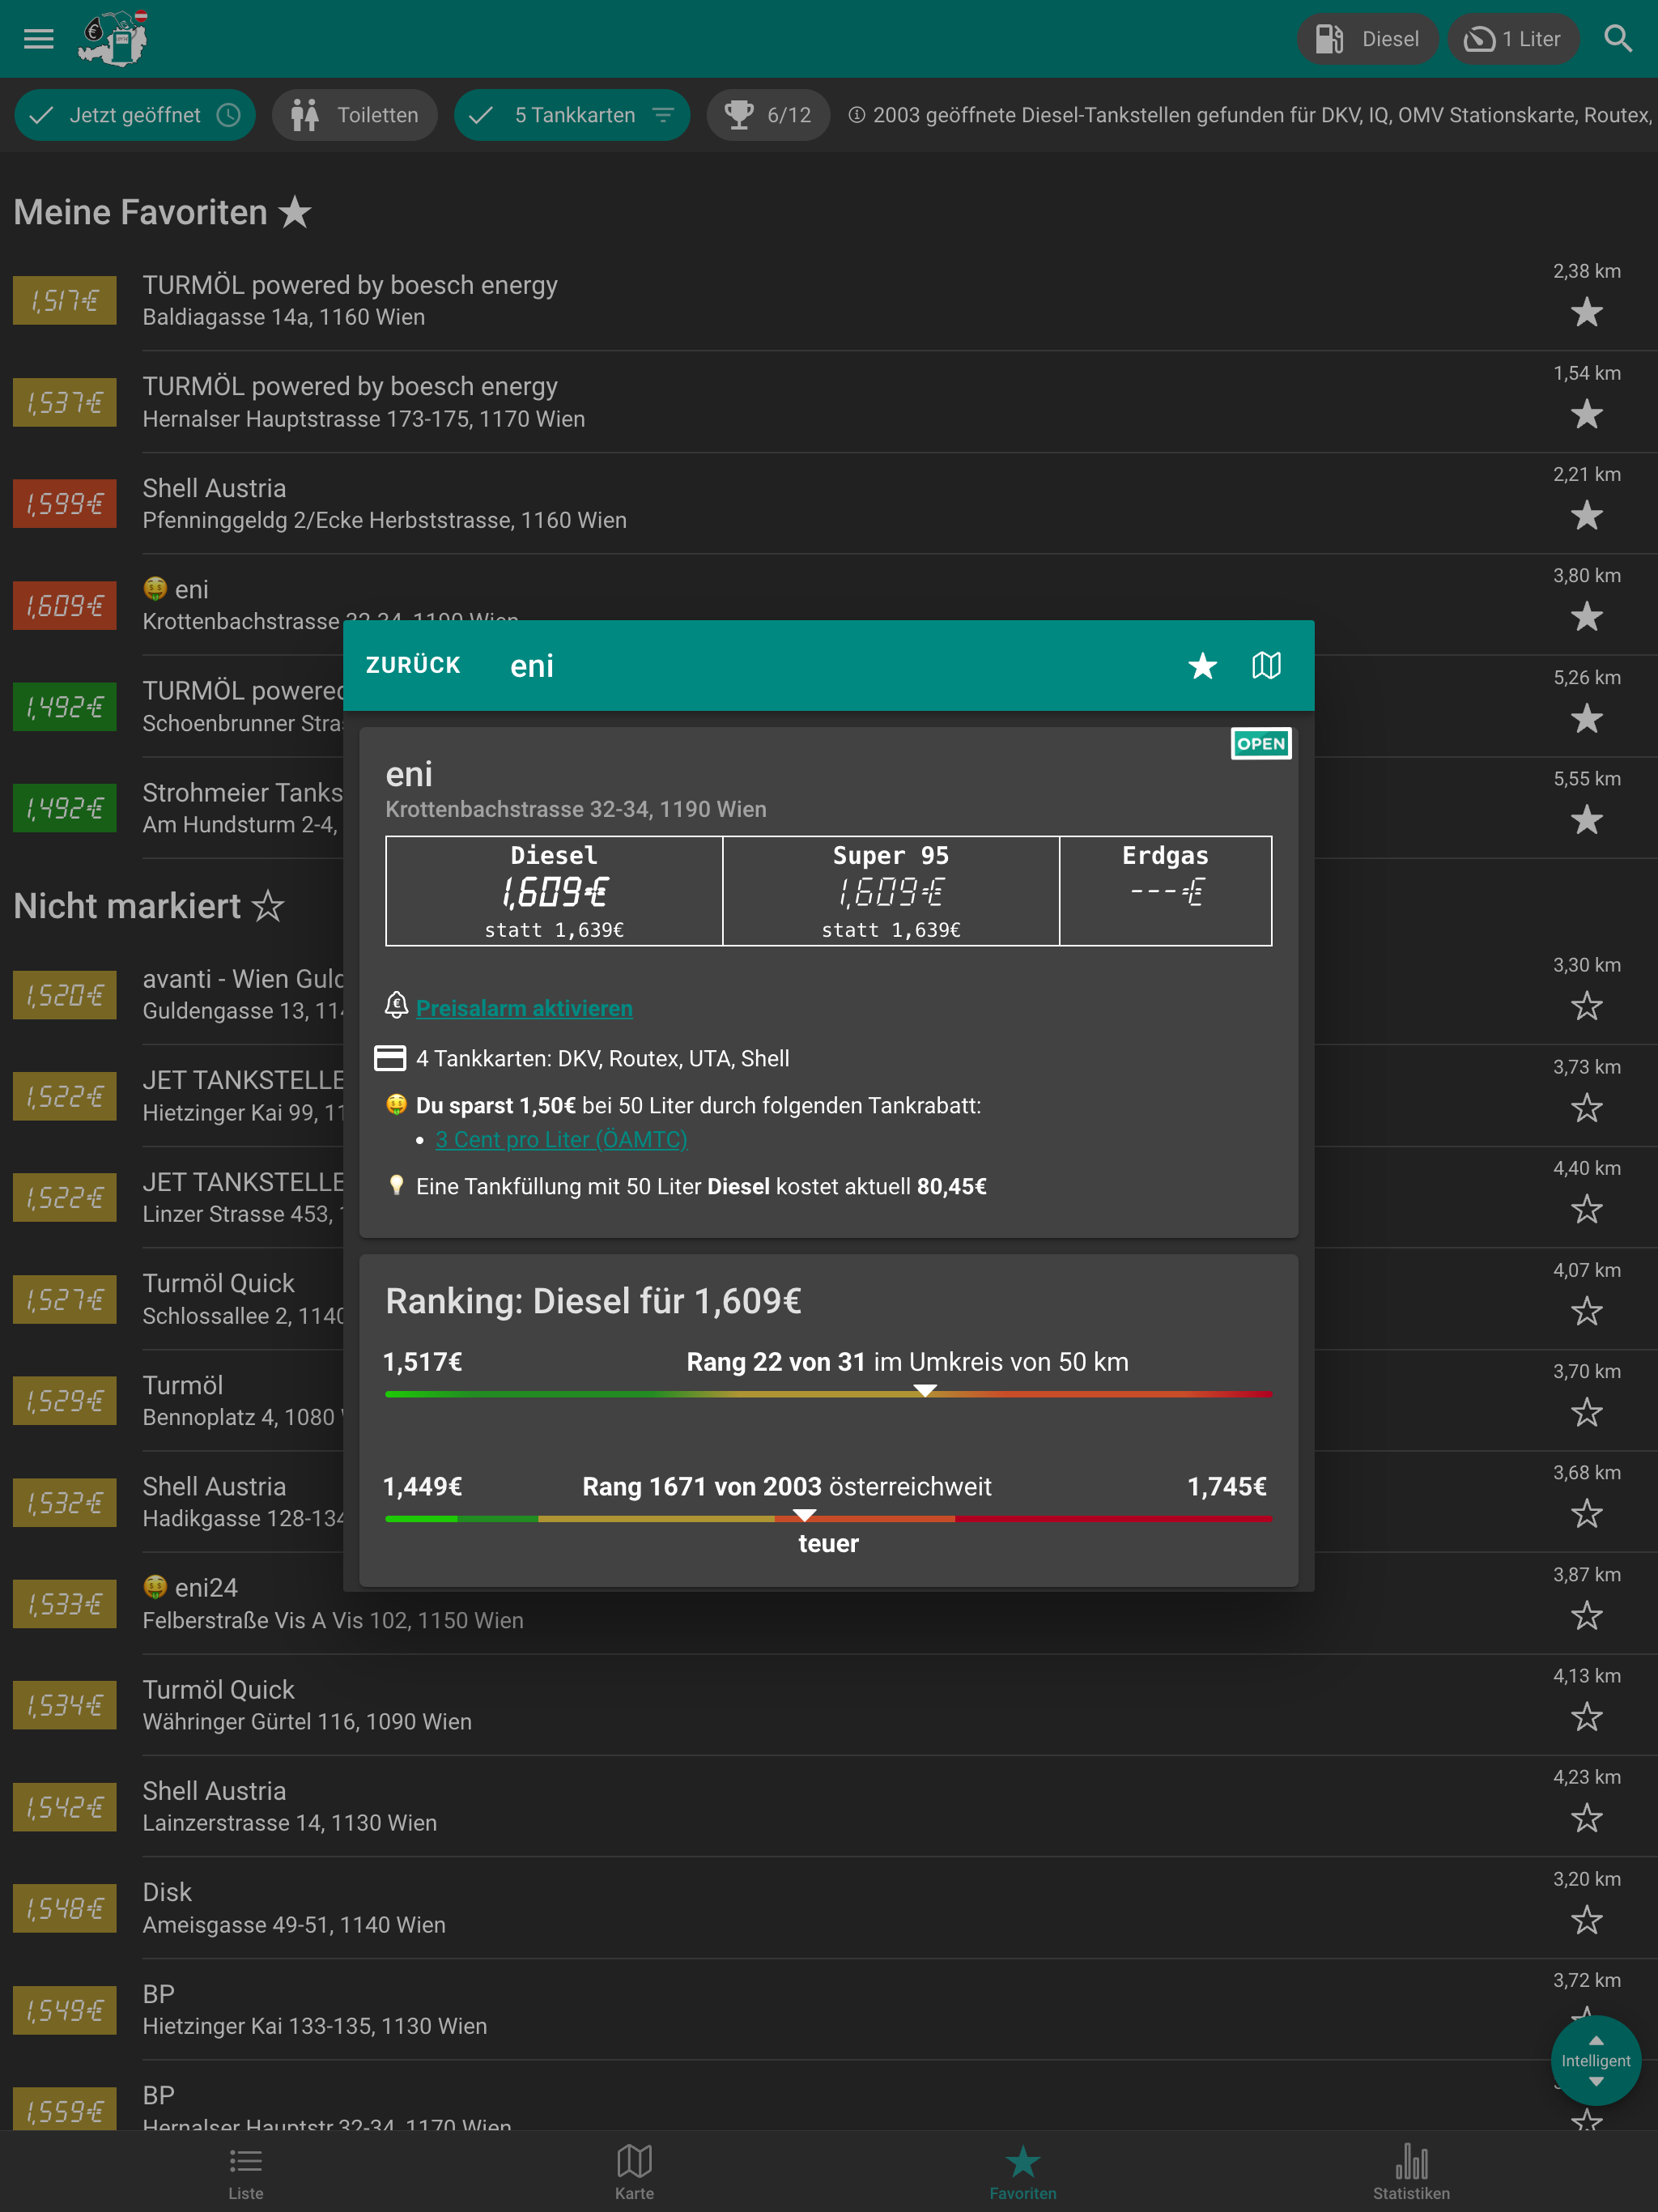Click the 1,492€ TURMÖL green price tag

(65, 706)
